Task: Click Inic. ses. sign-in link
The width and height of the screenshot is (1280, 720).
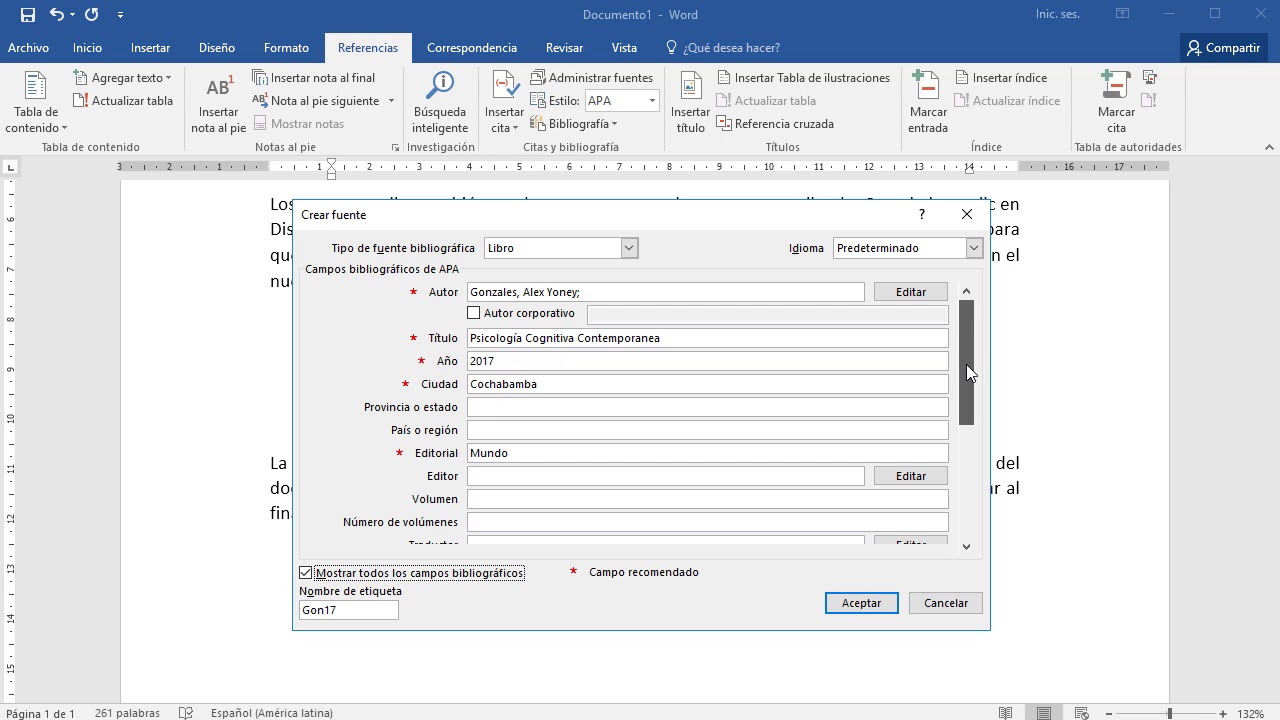Action: point(1060,14)
